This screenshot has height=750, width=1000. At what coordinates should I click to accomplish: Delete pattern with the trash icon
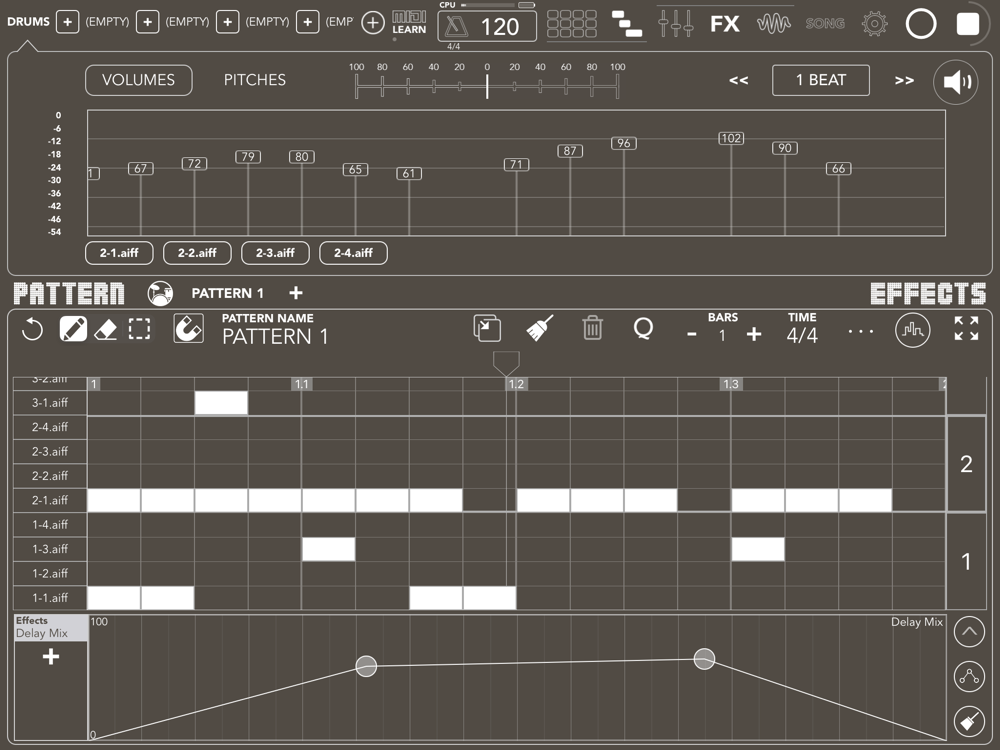click(x=592, y=328)
